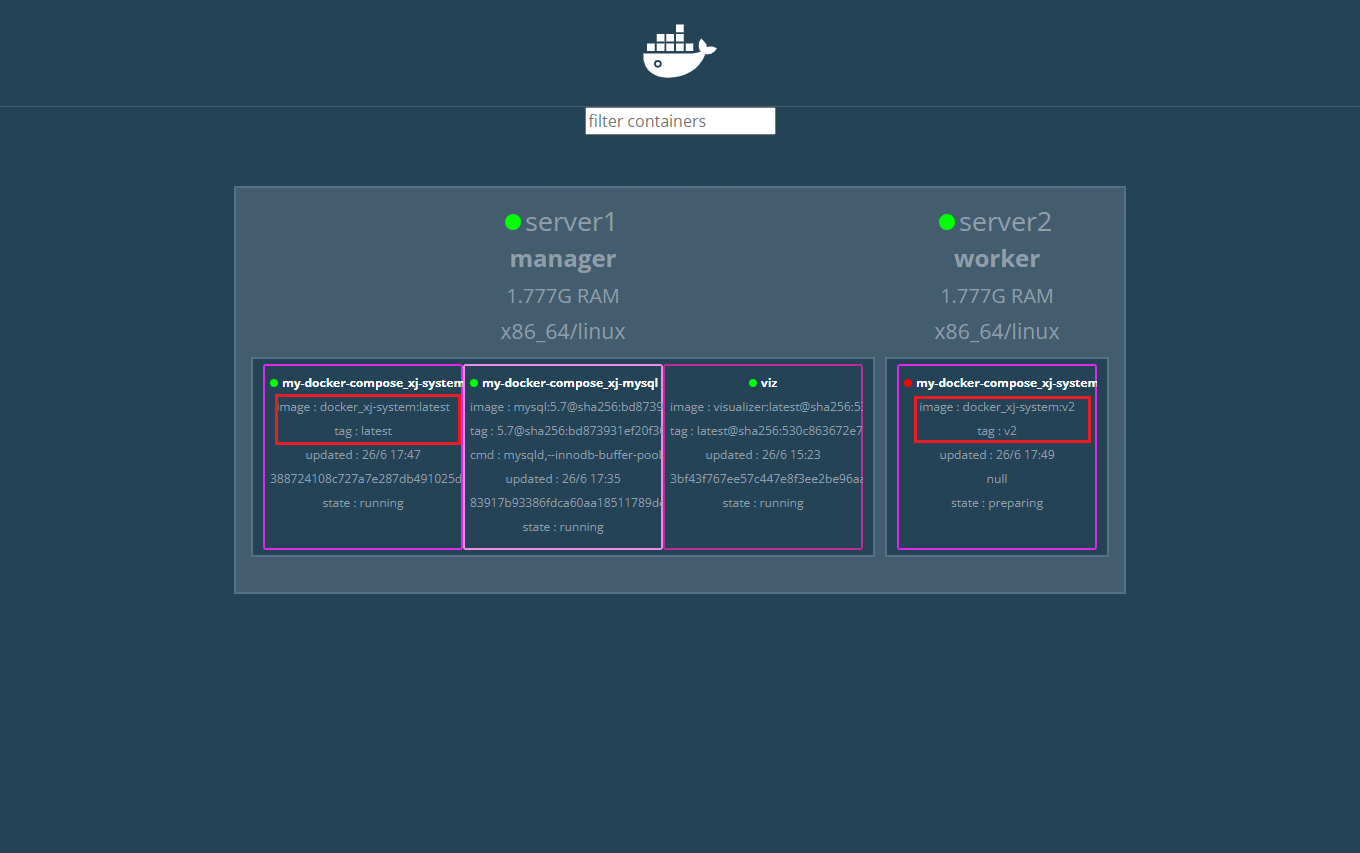Click the manager role label
Image resolution: width=1360 pixels, height=853 pixels.
pyautogui.click(x=563, y=259)
